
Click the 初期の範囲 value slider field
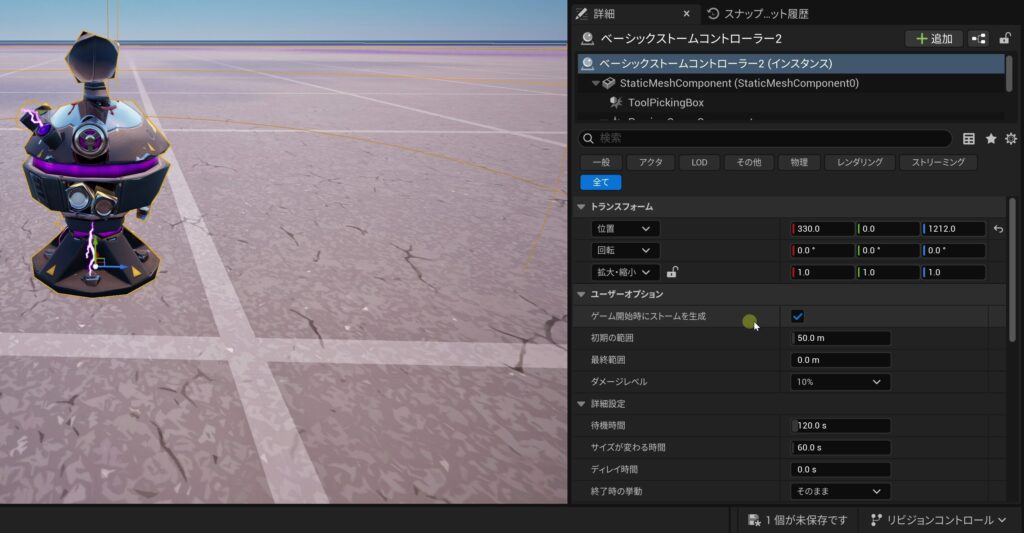[840, 338]
